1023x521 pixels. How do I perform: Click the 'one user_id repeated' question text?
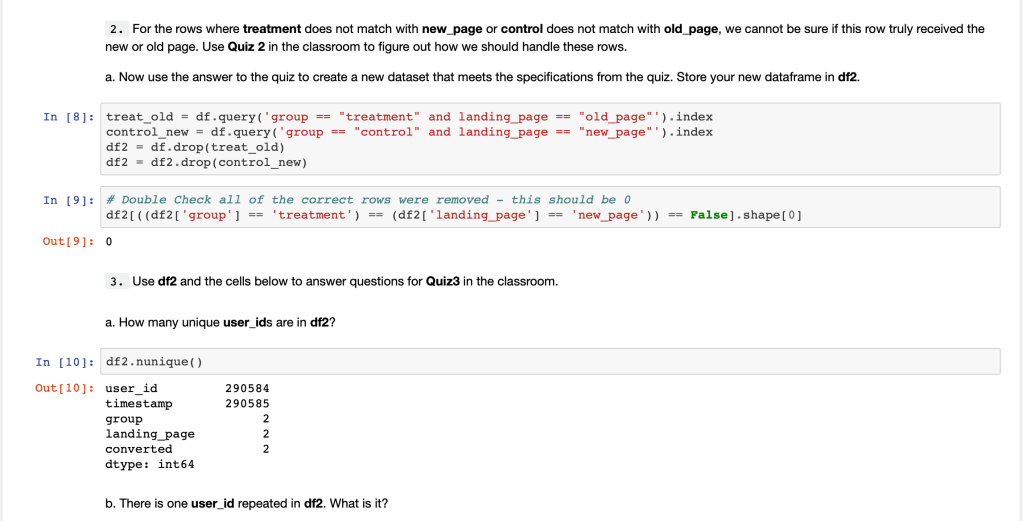point(246,503)
